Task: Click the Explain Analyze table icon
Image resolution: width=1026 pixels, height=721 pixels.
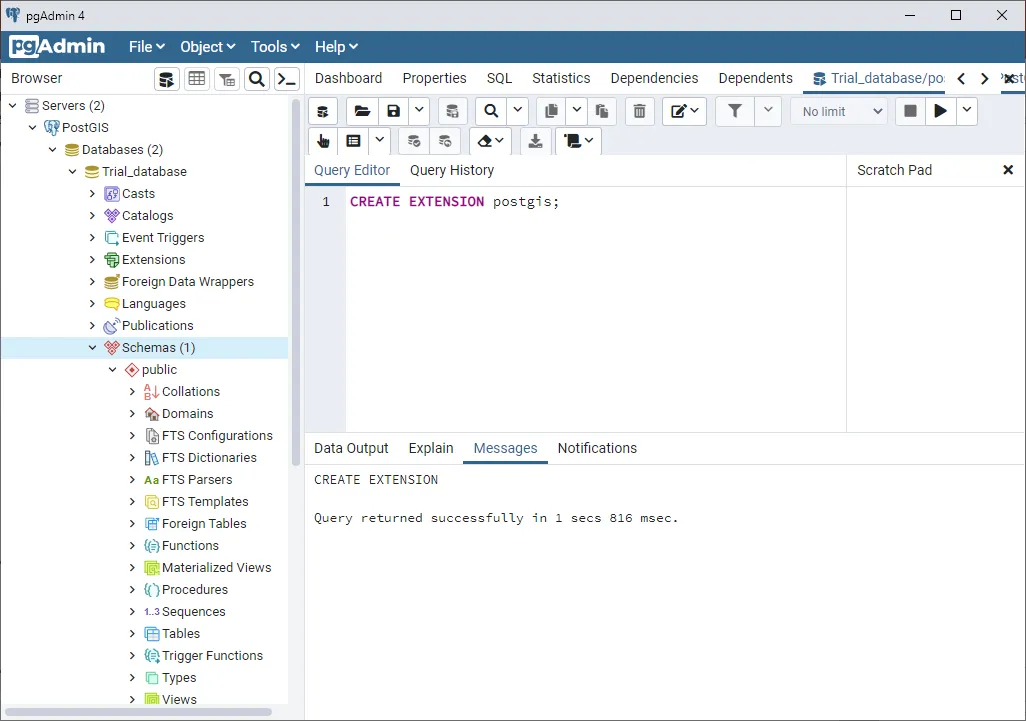Action: click(x=353, y=141)
